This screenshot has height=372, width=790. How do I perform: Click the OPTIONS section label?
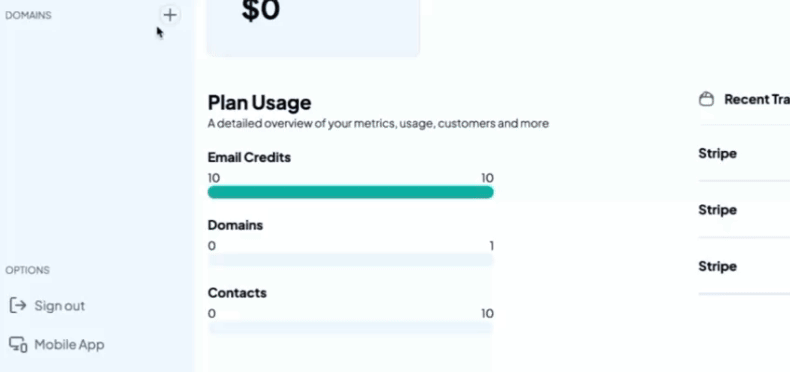[x=28, y=270]
